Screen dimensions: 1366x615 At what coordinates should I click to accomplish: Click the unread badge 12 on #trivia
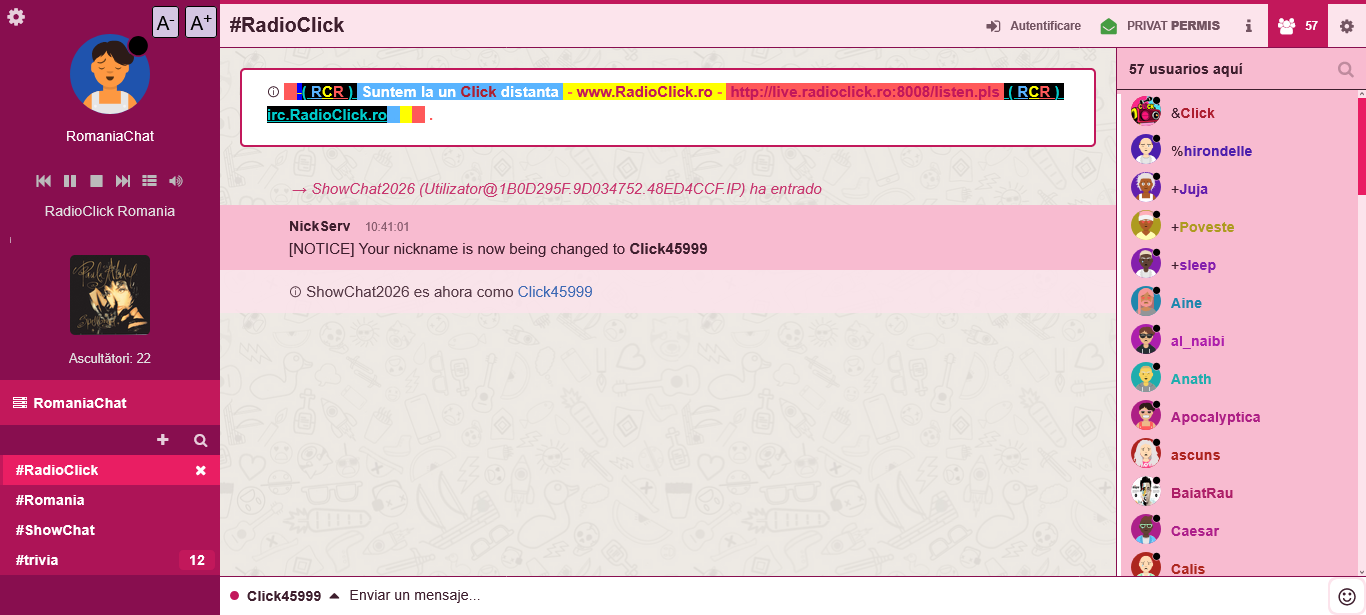(x=197, y=560)
